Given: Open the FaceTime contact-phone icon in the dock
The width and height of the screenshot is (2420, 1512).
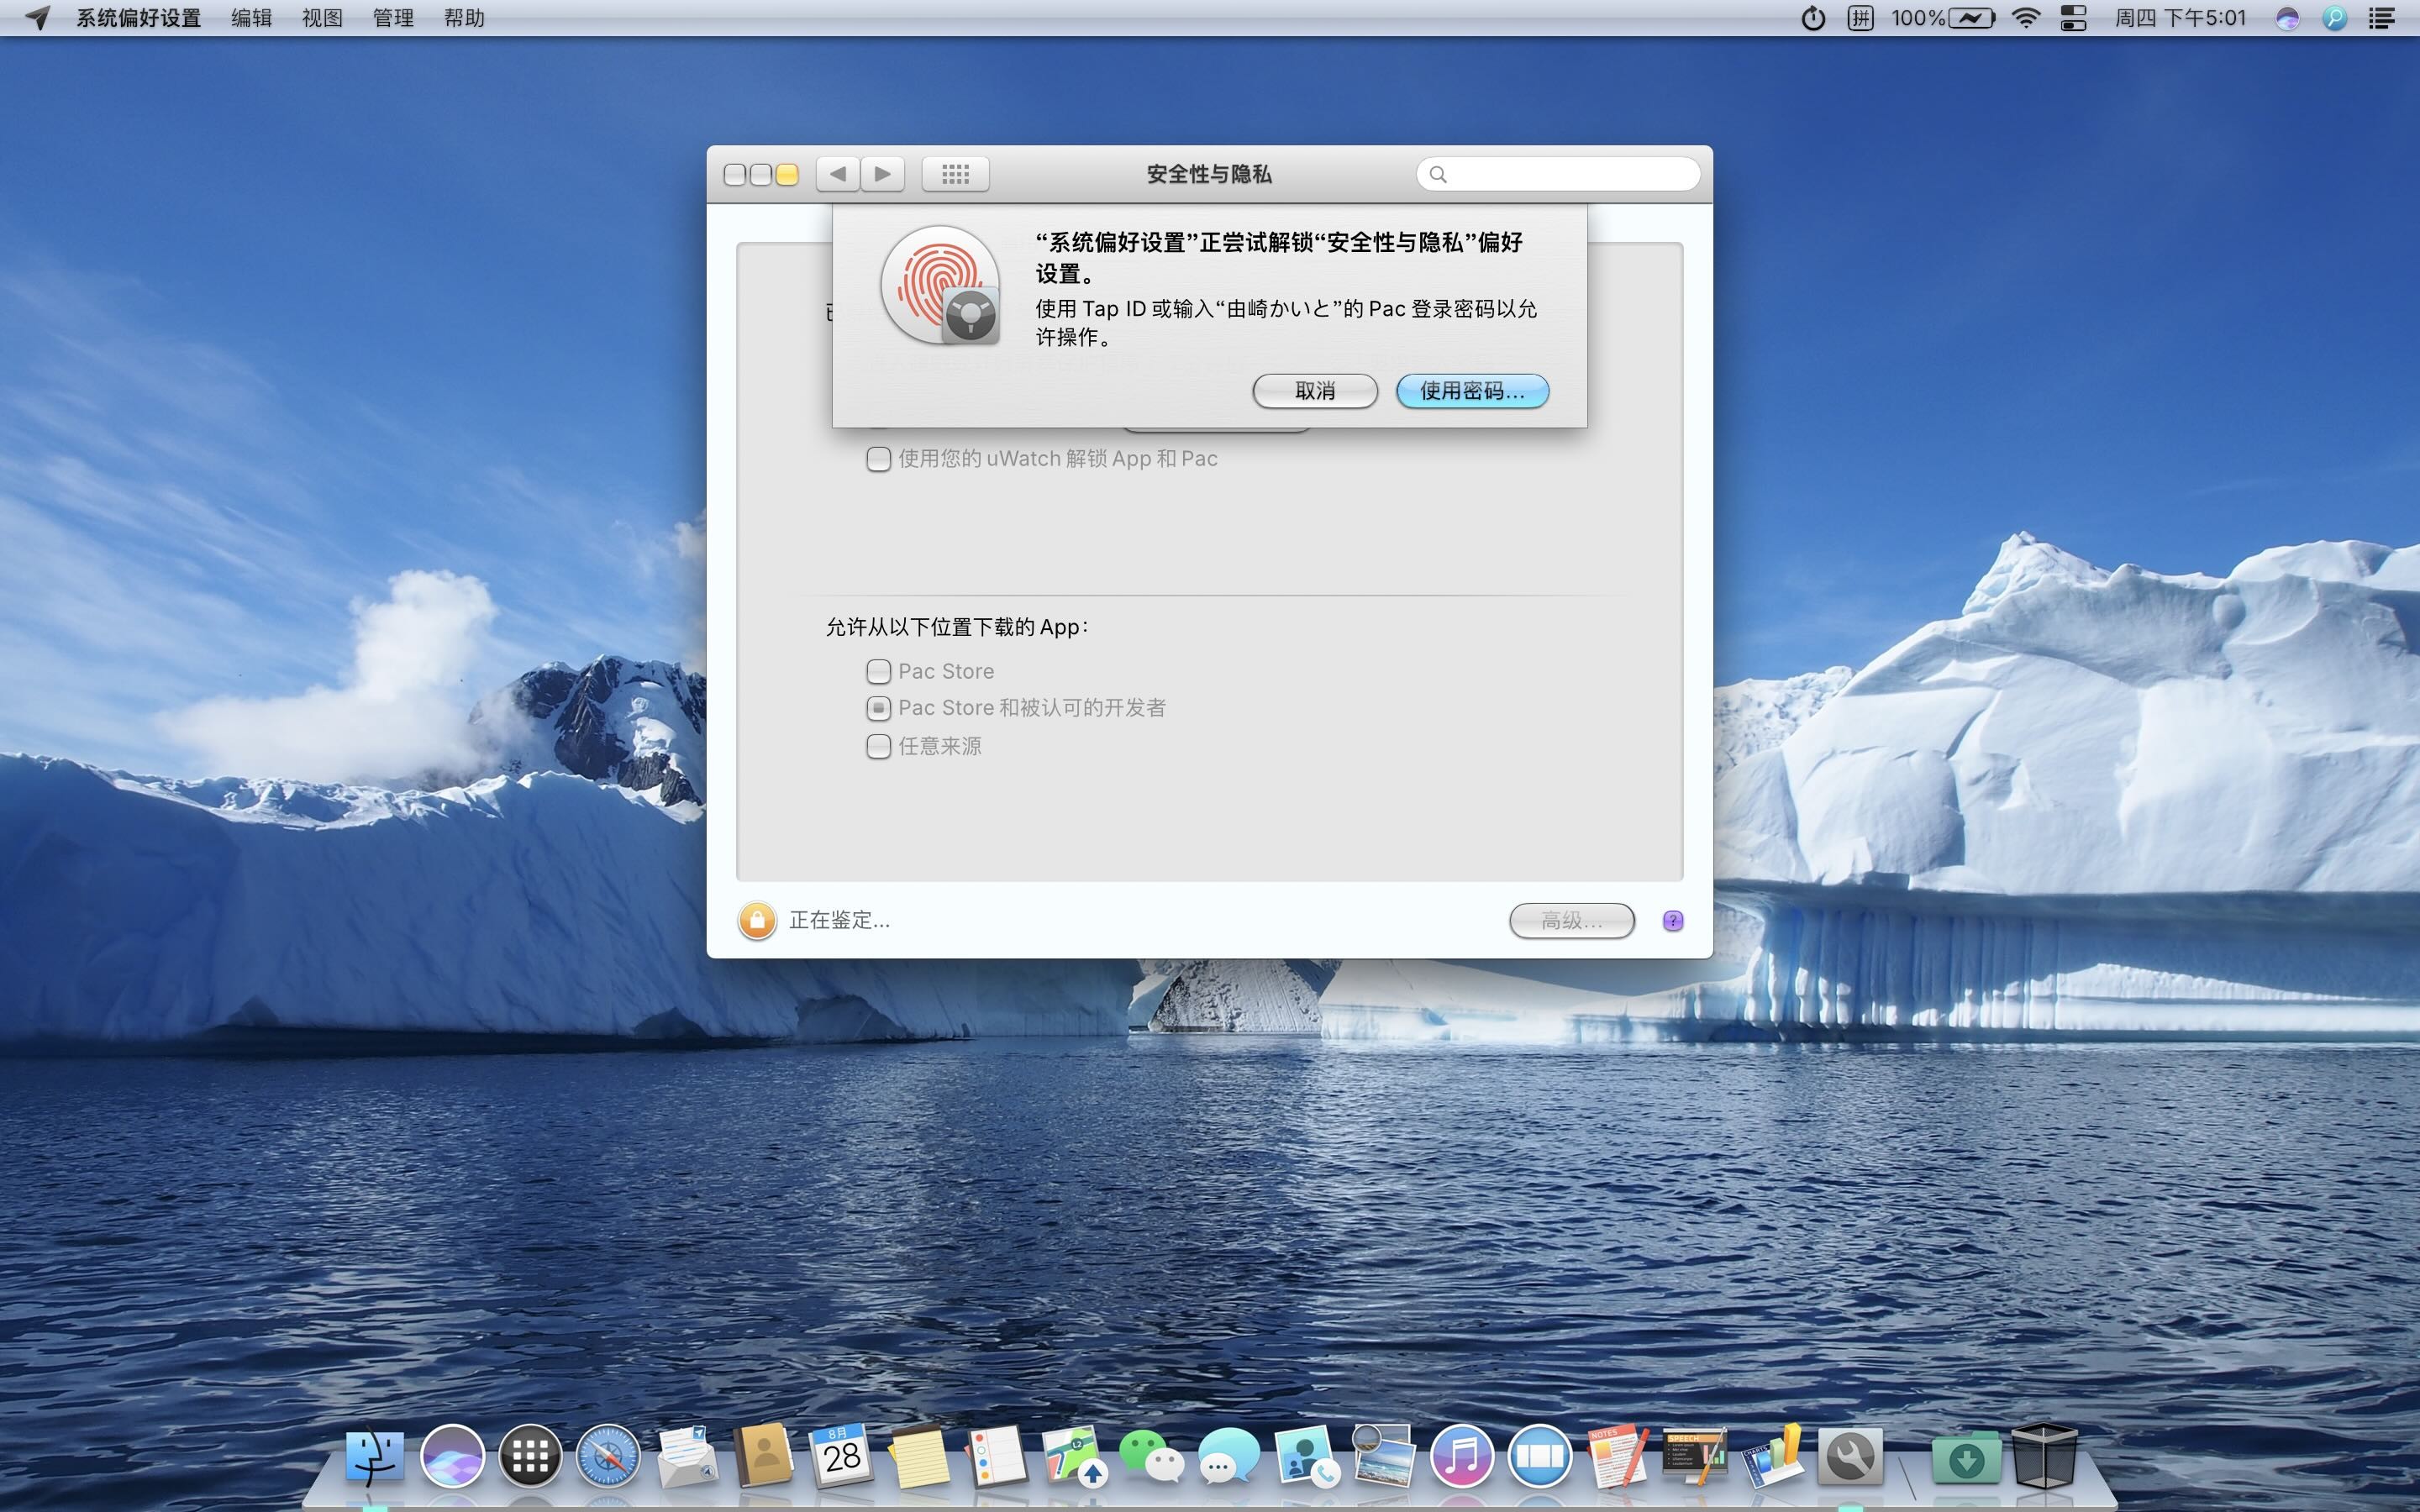Looking at the screenshot, I should [1307, 1456].
